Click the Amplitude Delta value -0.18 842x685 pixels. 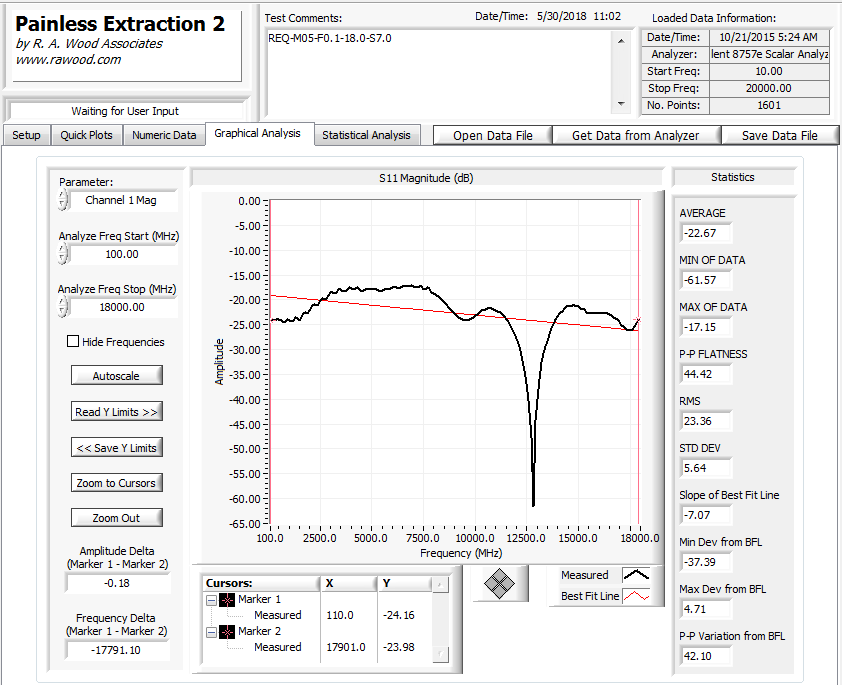pyautogui.click(x=117, y=583)
